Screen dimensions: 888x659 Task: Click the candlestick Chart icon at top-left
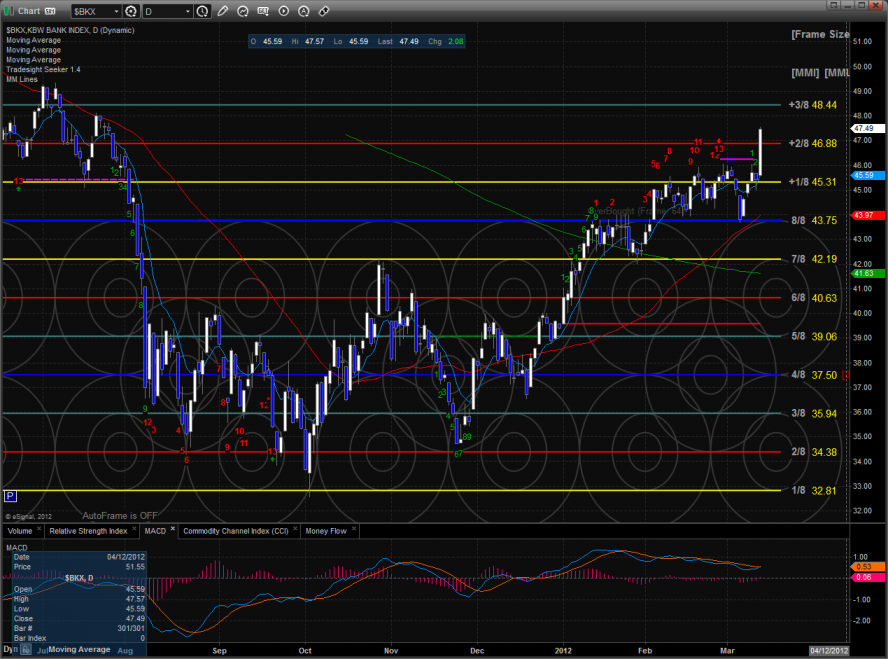point(8,11)
